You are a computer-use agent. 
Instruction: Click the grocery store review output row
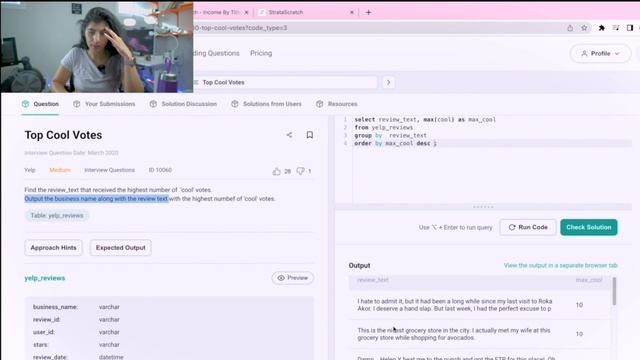click(x=480, y=334)
